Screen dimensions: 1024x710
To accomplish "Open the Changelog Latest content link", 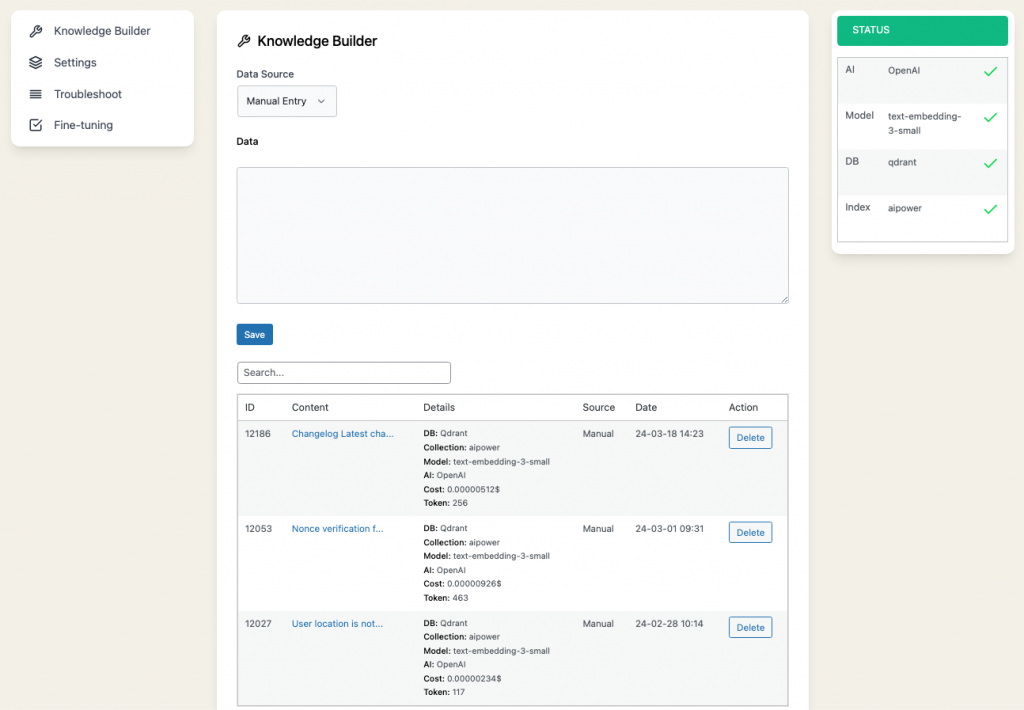I will click(342, 434).
